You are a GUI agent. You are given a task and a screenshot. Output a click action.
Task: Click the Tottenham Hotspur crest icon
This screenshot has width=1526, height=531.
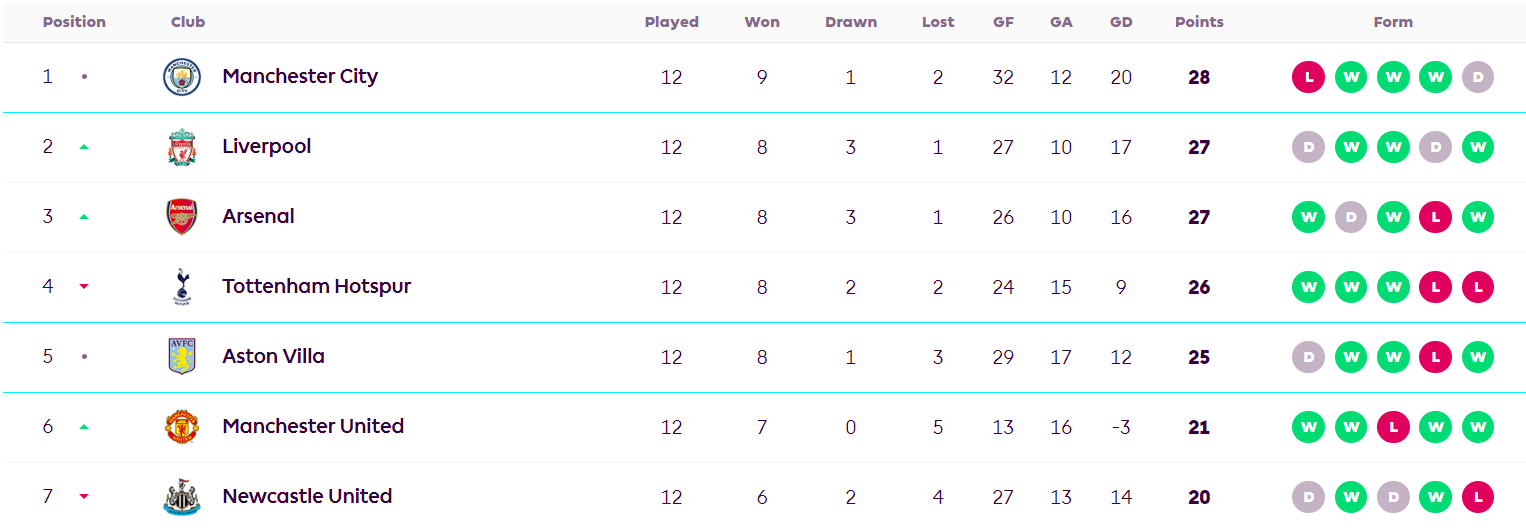[x=181, y=287]
